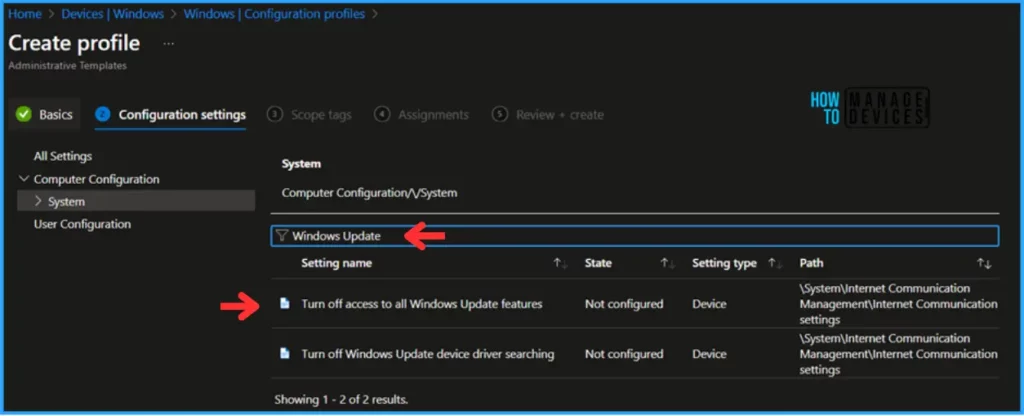Click Not configured state of Turn off access row
Viewport: 1024px width, 416px height.
[624, 304]
